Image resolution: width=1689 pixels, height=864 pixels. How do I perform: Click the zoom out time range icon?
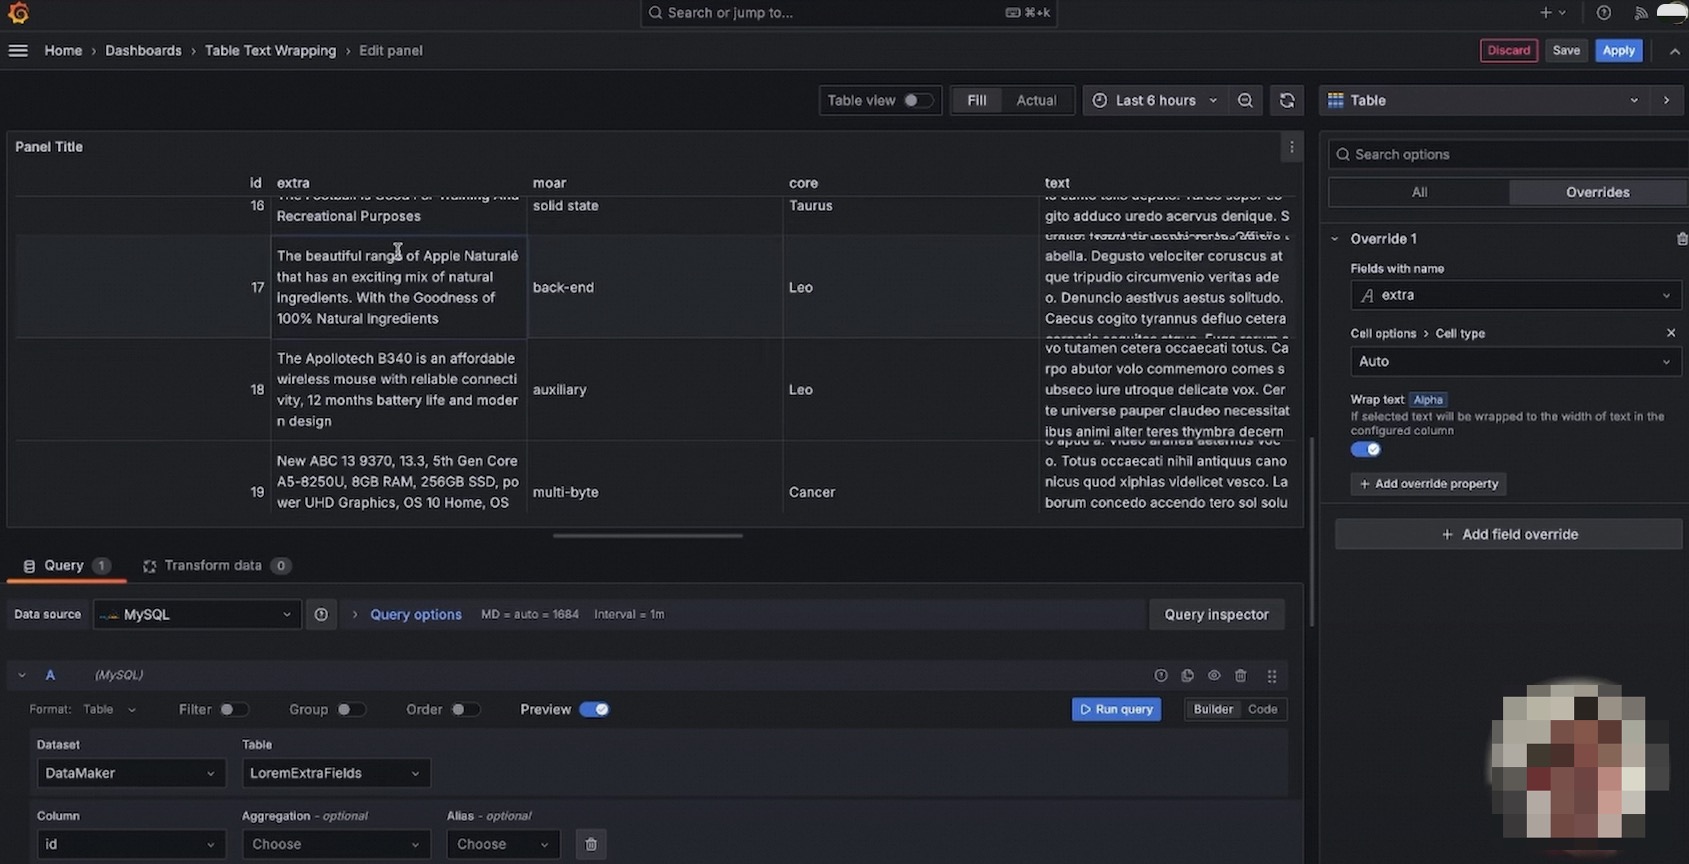coord(1245,100)
